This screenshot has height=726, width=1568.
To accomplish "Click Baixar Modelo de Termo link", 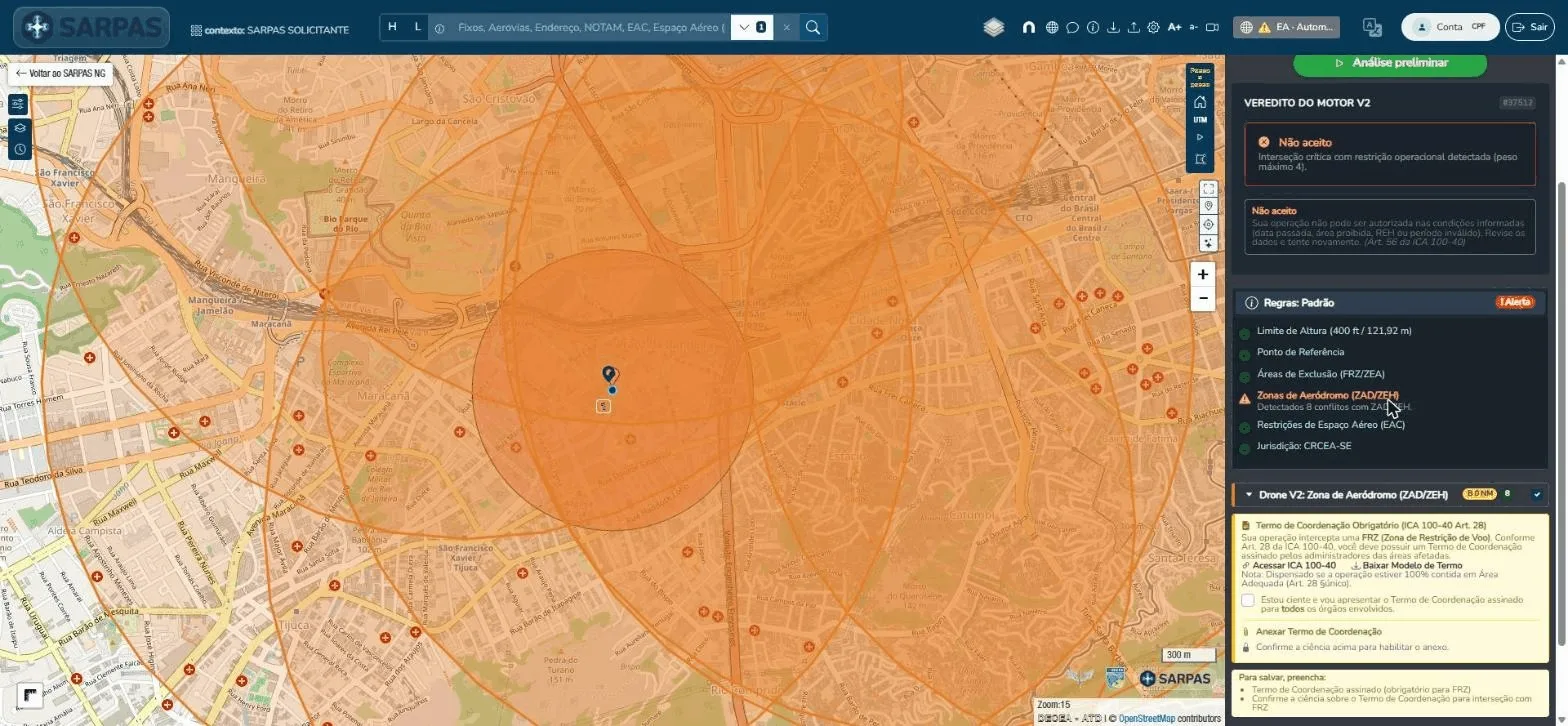I will (1406, 566).
